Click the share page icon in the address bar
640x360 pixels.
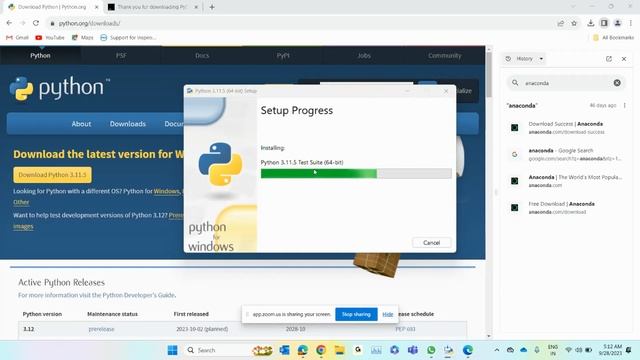(x=561, y=23)
